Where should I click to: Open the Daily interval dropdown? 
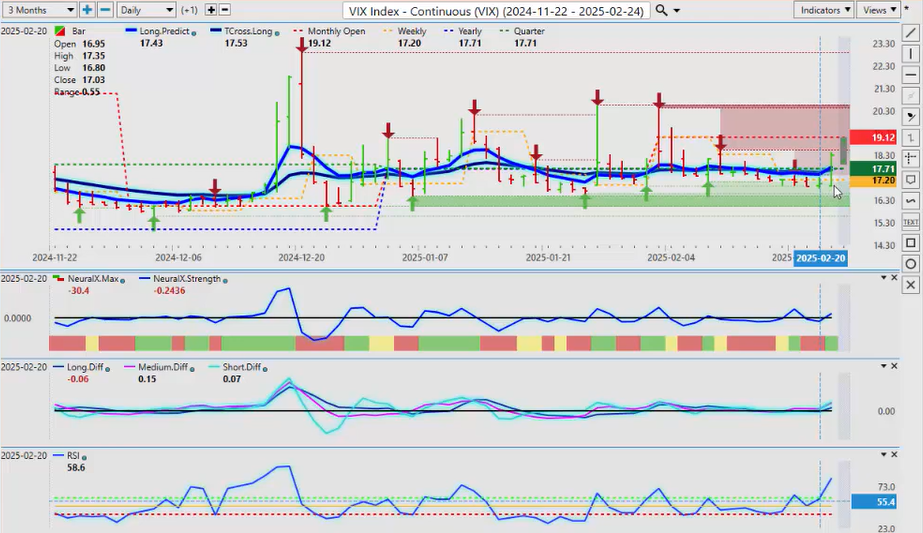[146, 10]
